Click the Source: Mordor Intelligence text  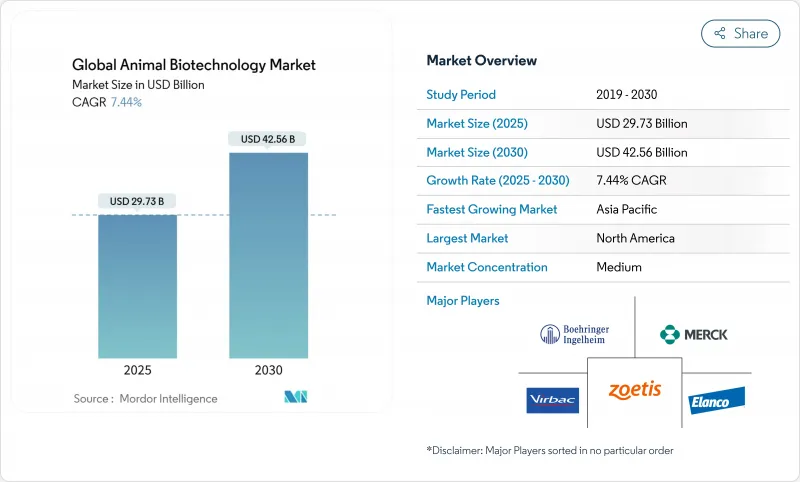point(145,399)
